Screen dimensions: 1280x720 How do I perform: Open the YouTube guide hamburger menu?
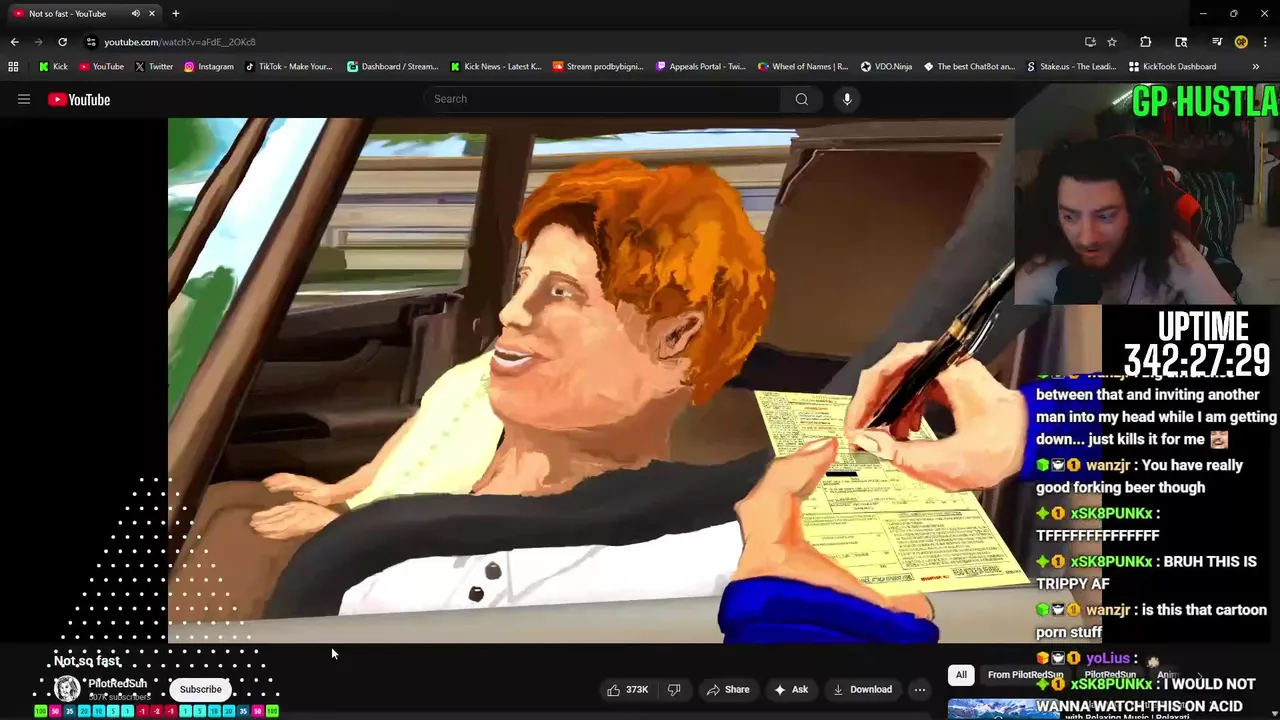(x=24, y=99)
